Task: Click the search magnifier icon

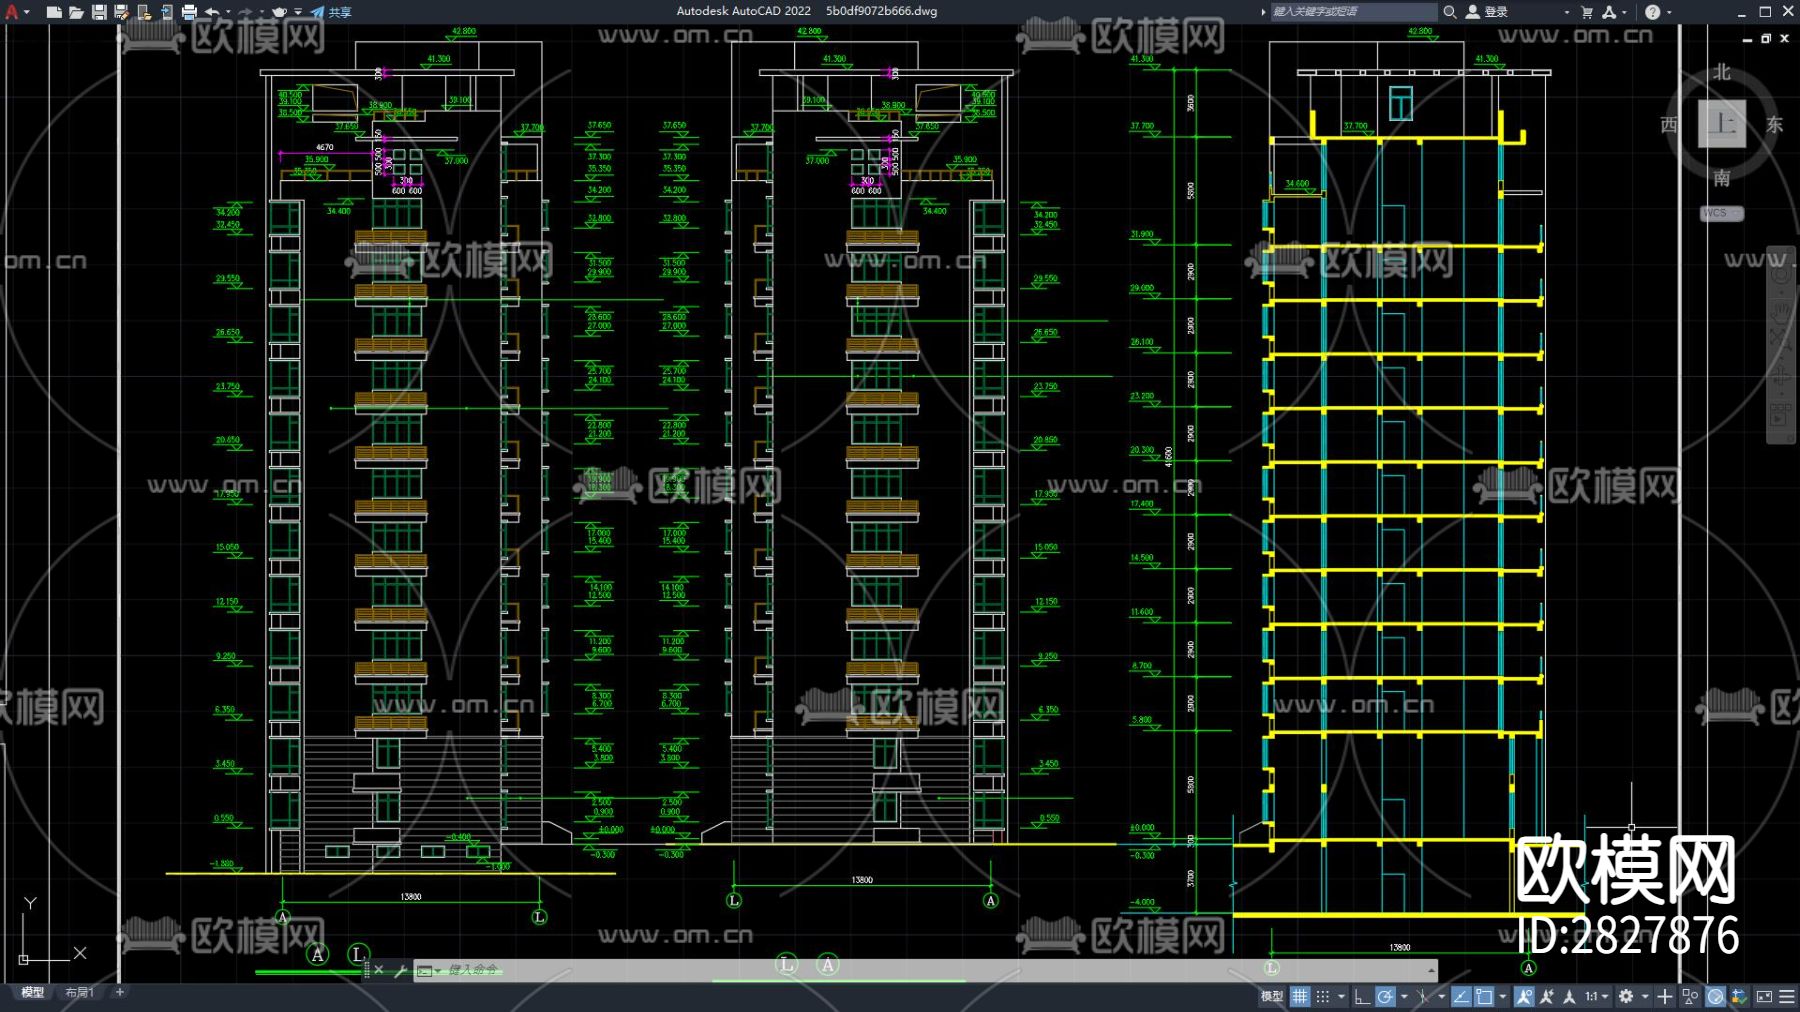Action: [1449, 12]
